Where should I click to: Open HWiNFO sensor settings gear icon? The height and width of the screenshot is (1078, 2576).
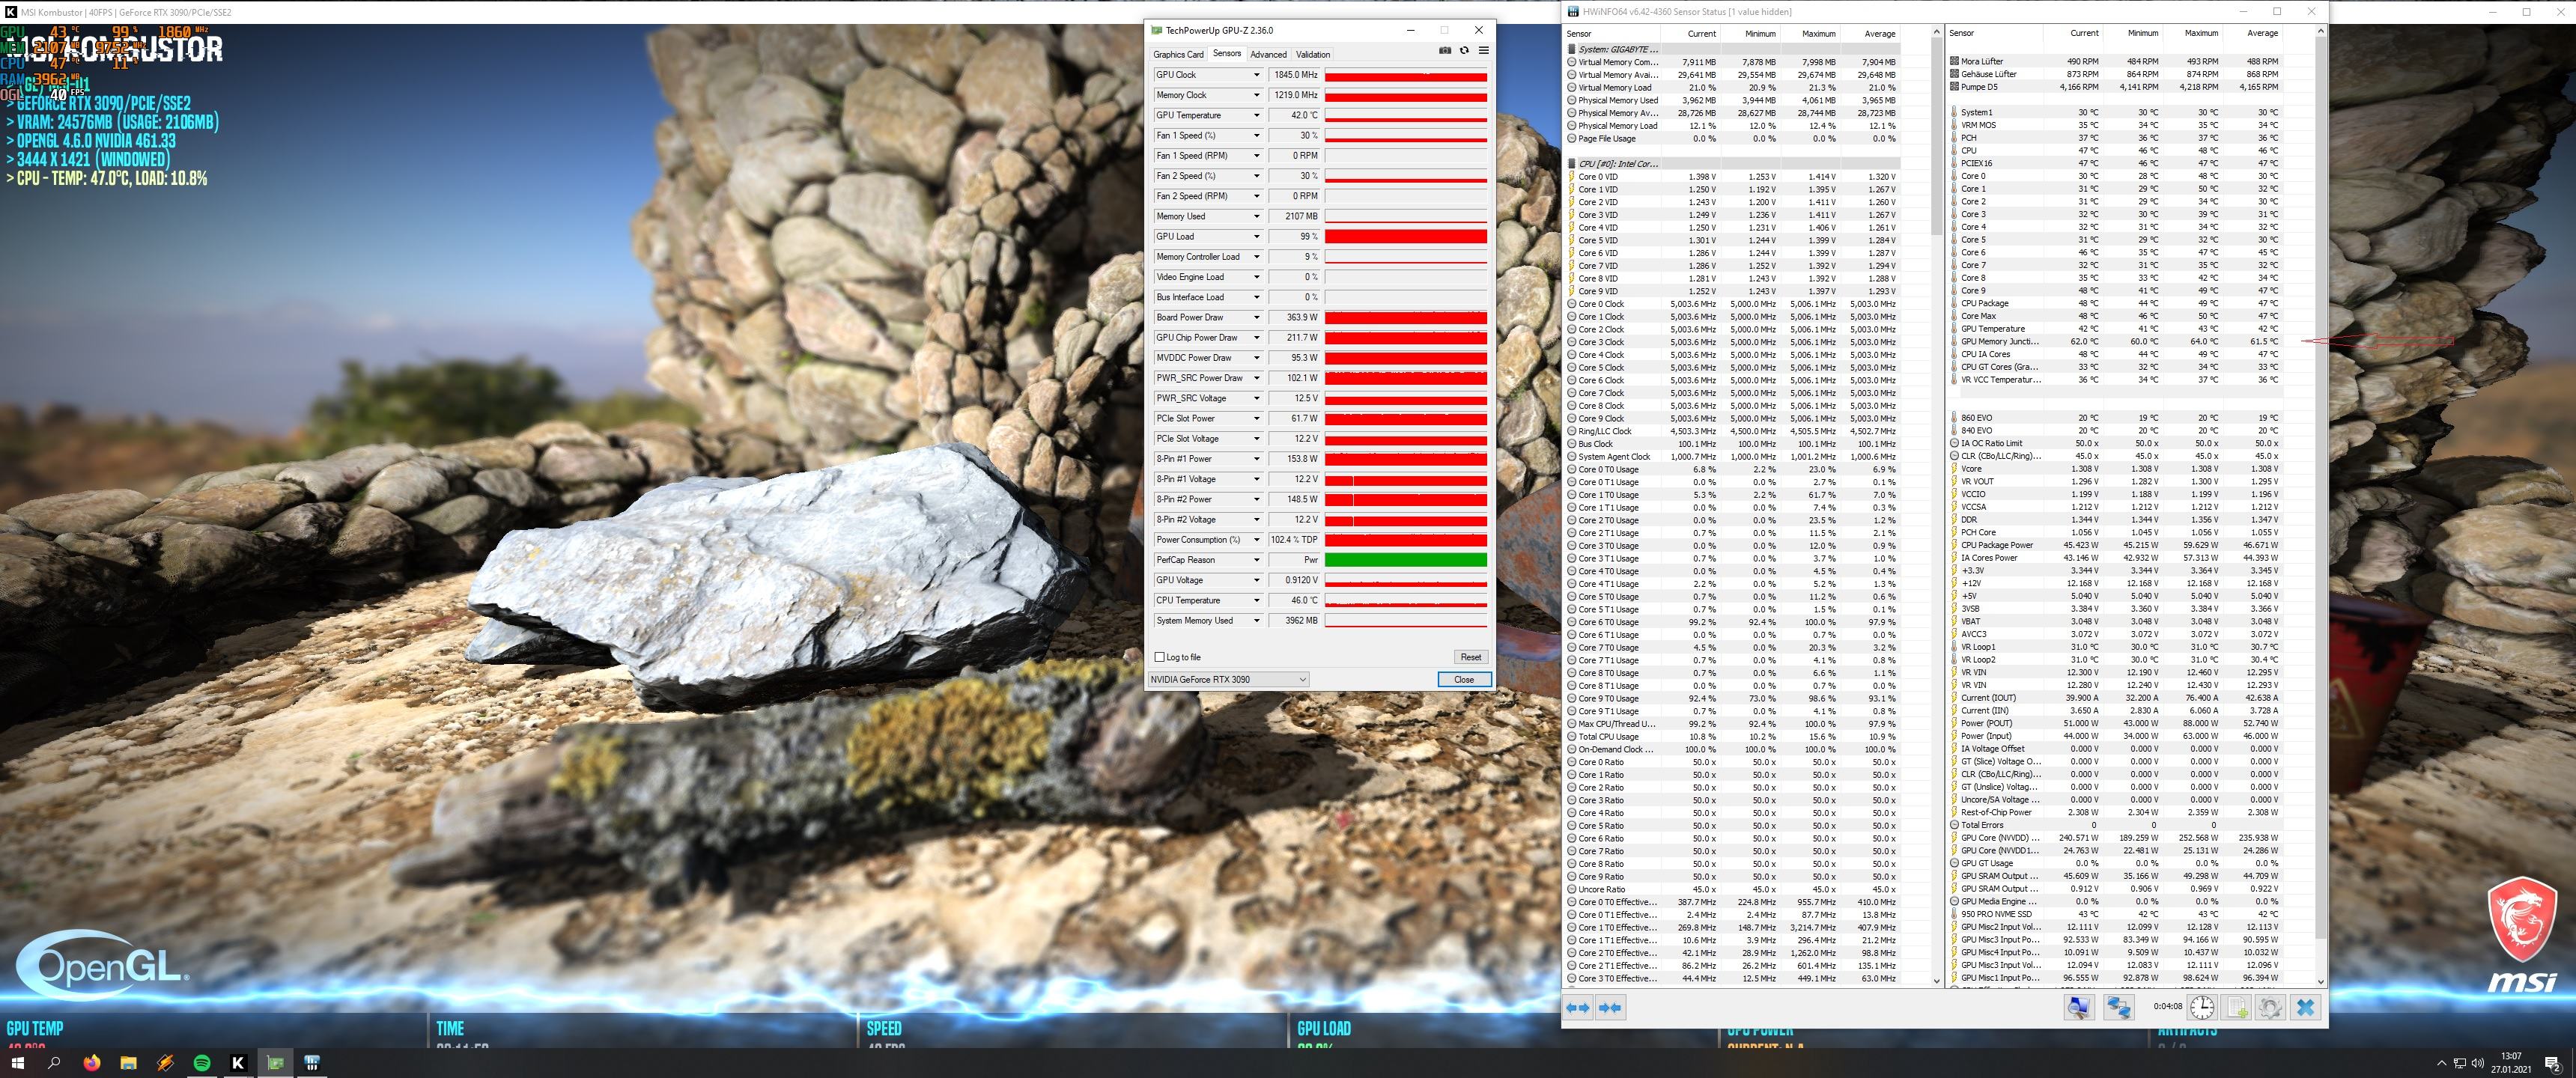(2270, 1008)
